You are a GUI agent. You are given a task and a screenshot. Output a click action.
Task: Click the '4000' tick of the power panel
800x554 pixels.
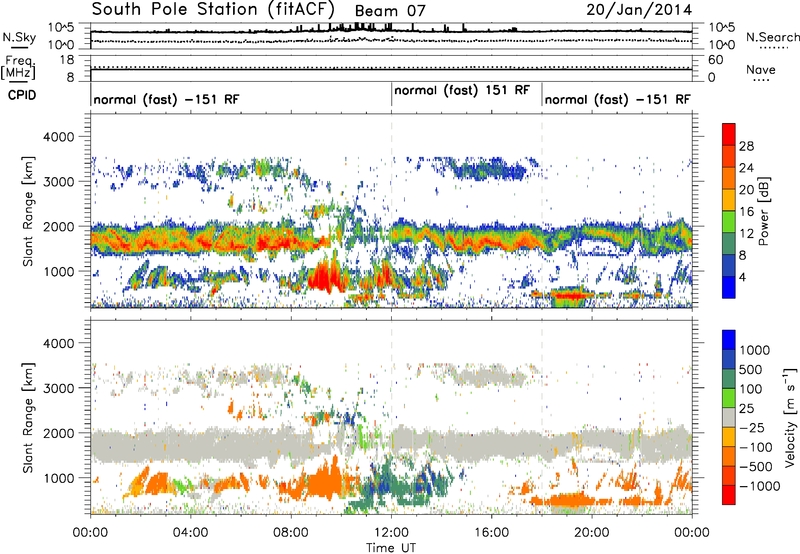59,137
